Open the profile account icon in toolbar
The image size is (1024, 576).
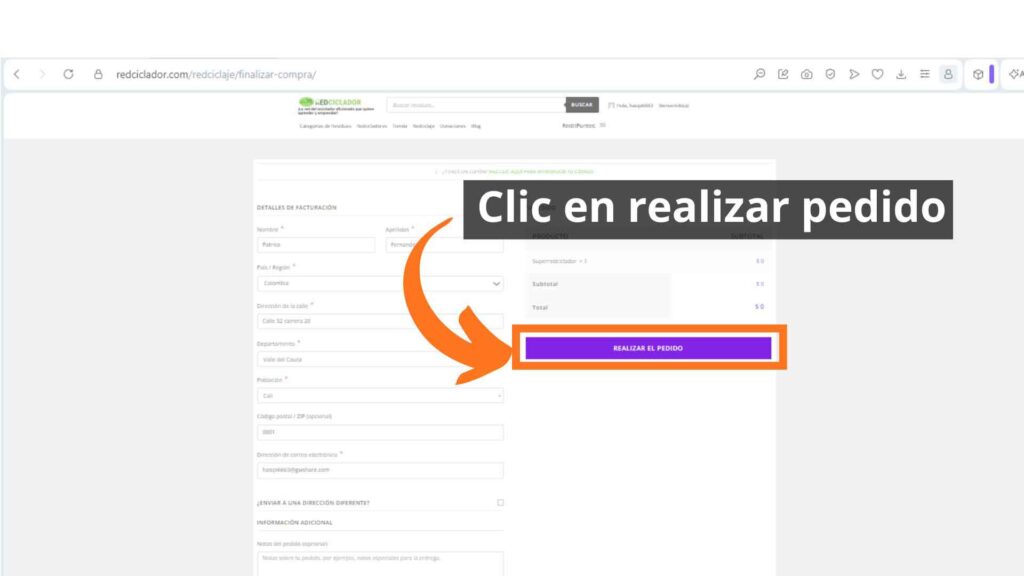tap(948, 74)
